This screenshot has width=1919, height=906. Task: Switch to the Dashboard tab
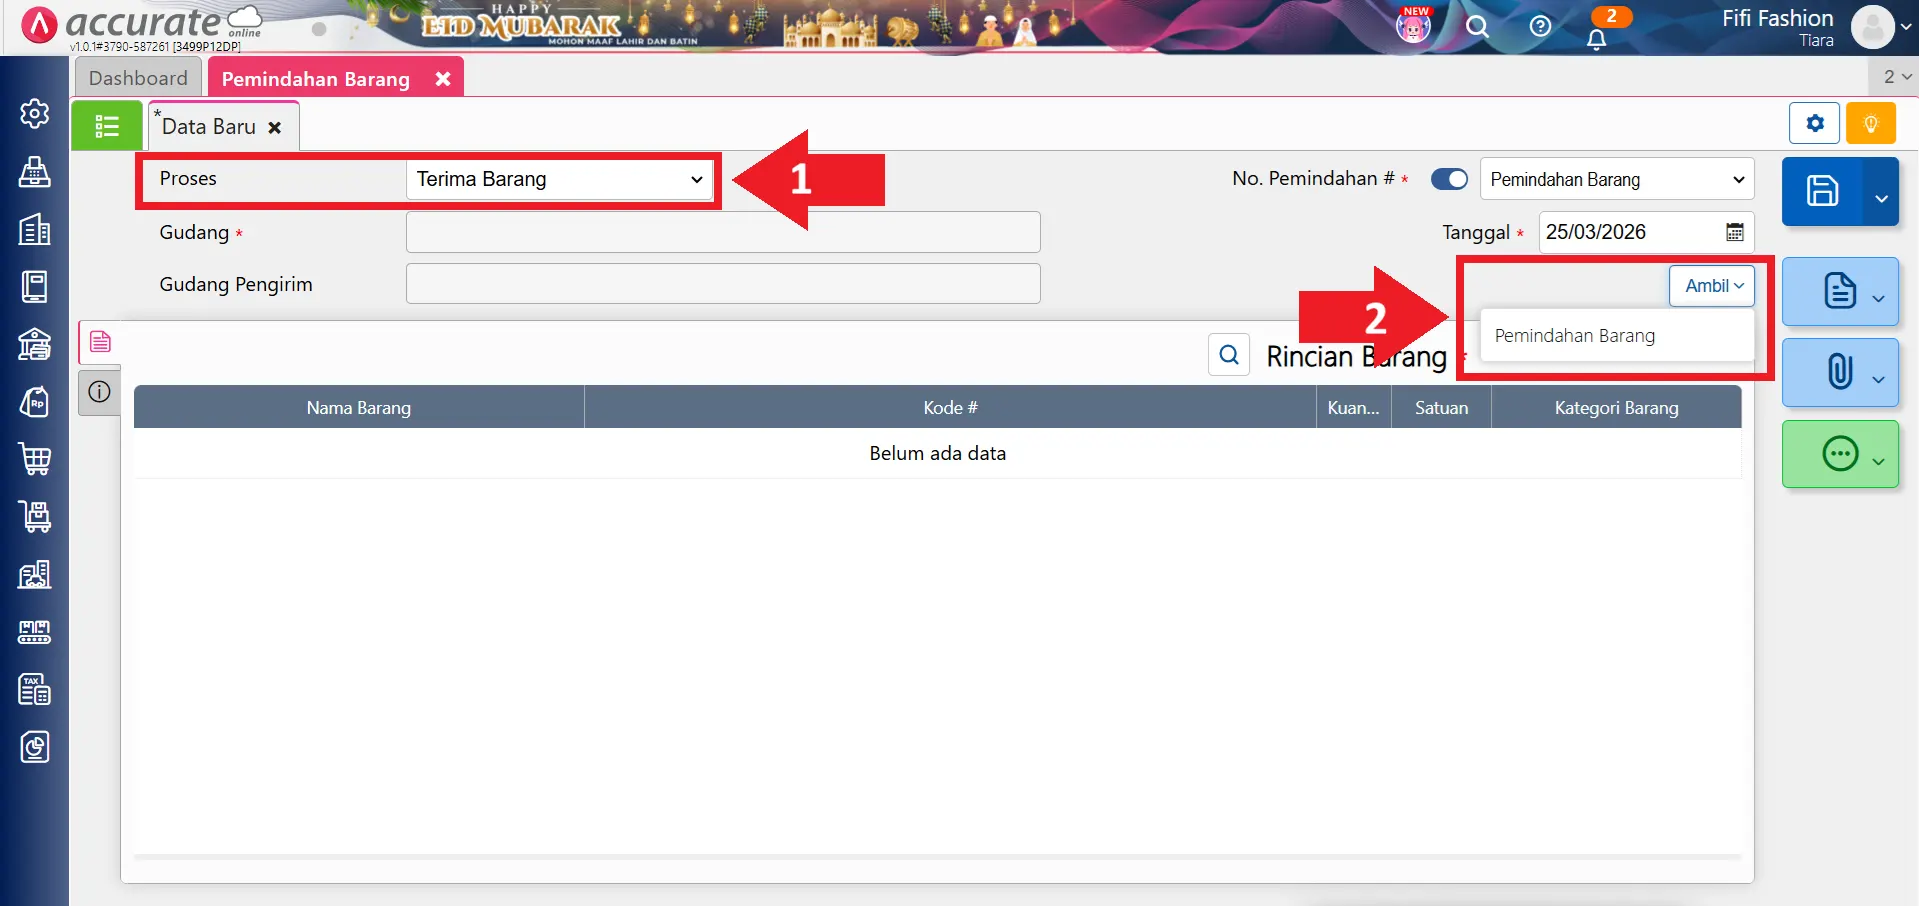click(138, 78)
